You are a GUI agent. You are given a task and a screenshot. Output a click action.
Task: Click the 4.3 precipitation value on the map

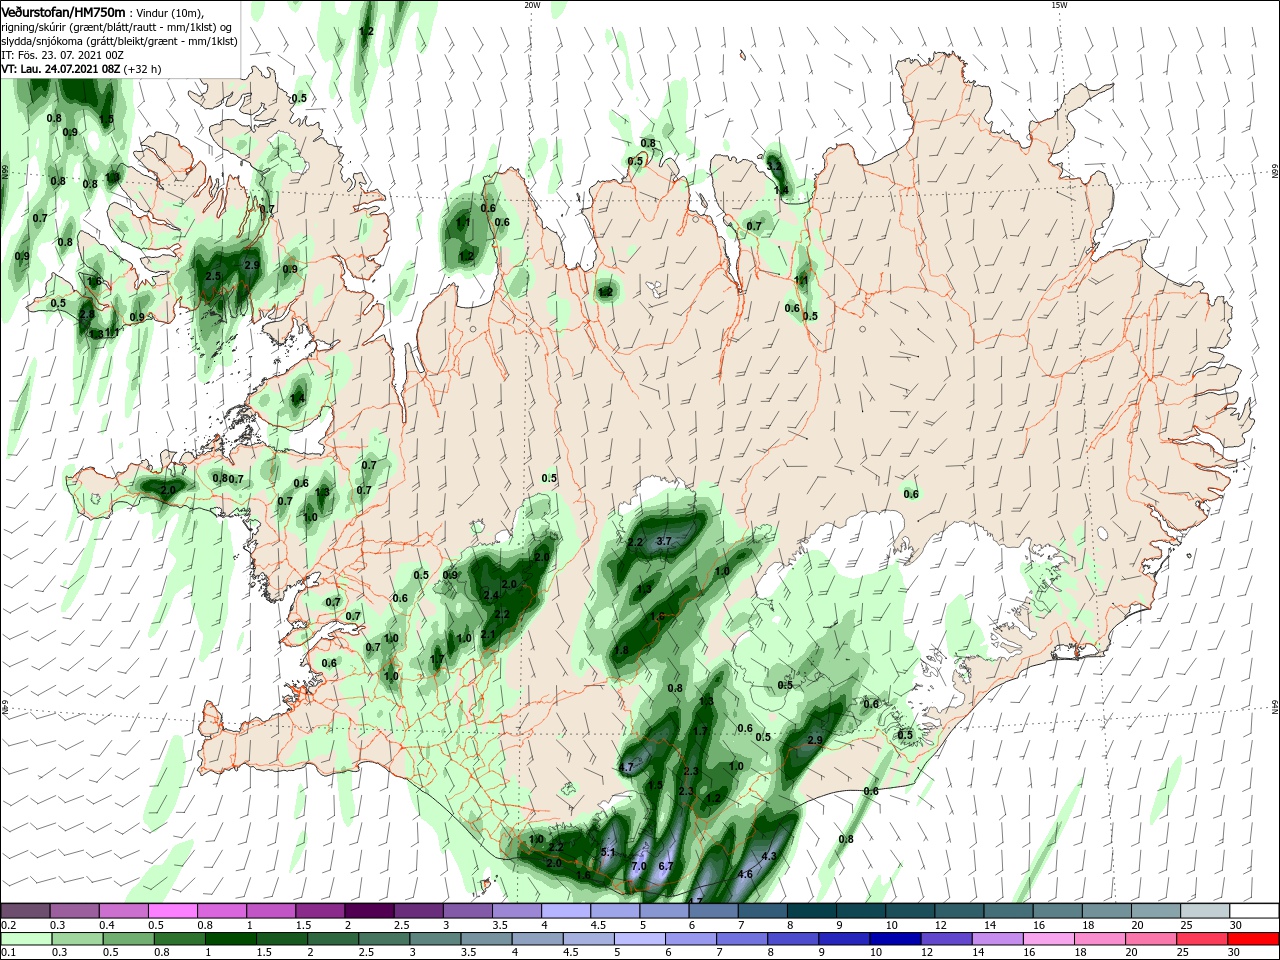769,856
